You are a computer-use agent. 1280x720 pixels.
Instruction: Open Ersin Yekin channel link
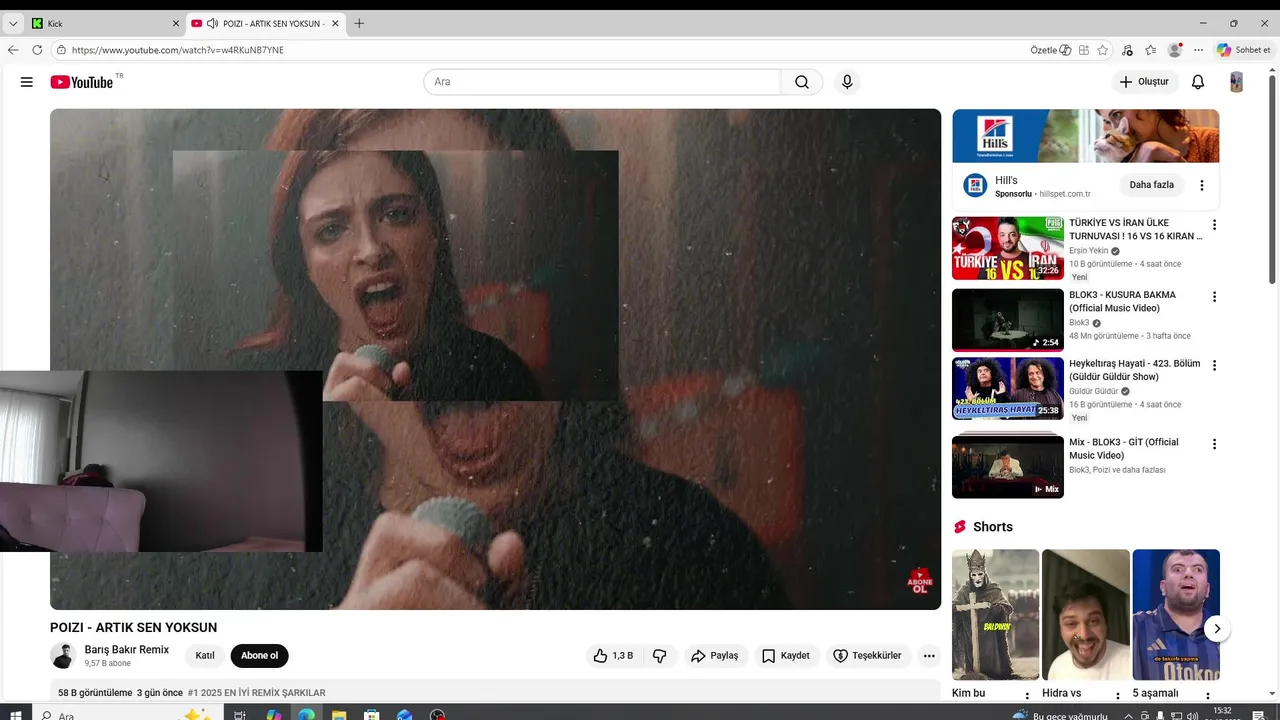click(1089, 251)
